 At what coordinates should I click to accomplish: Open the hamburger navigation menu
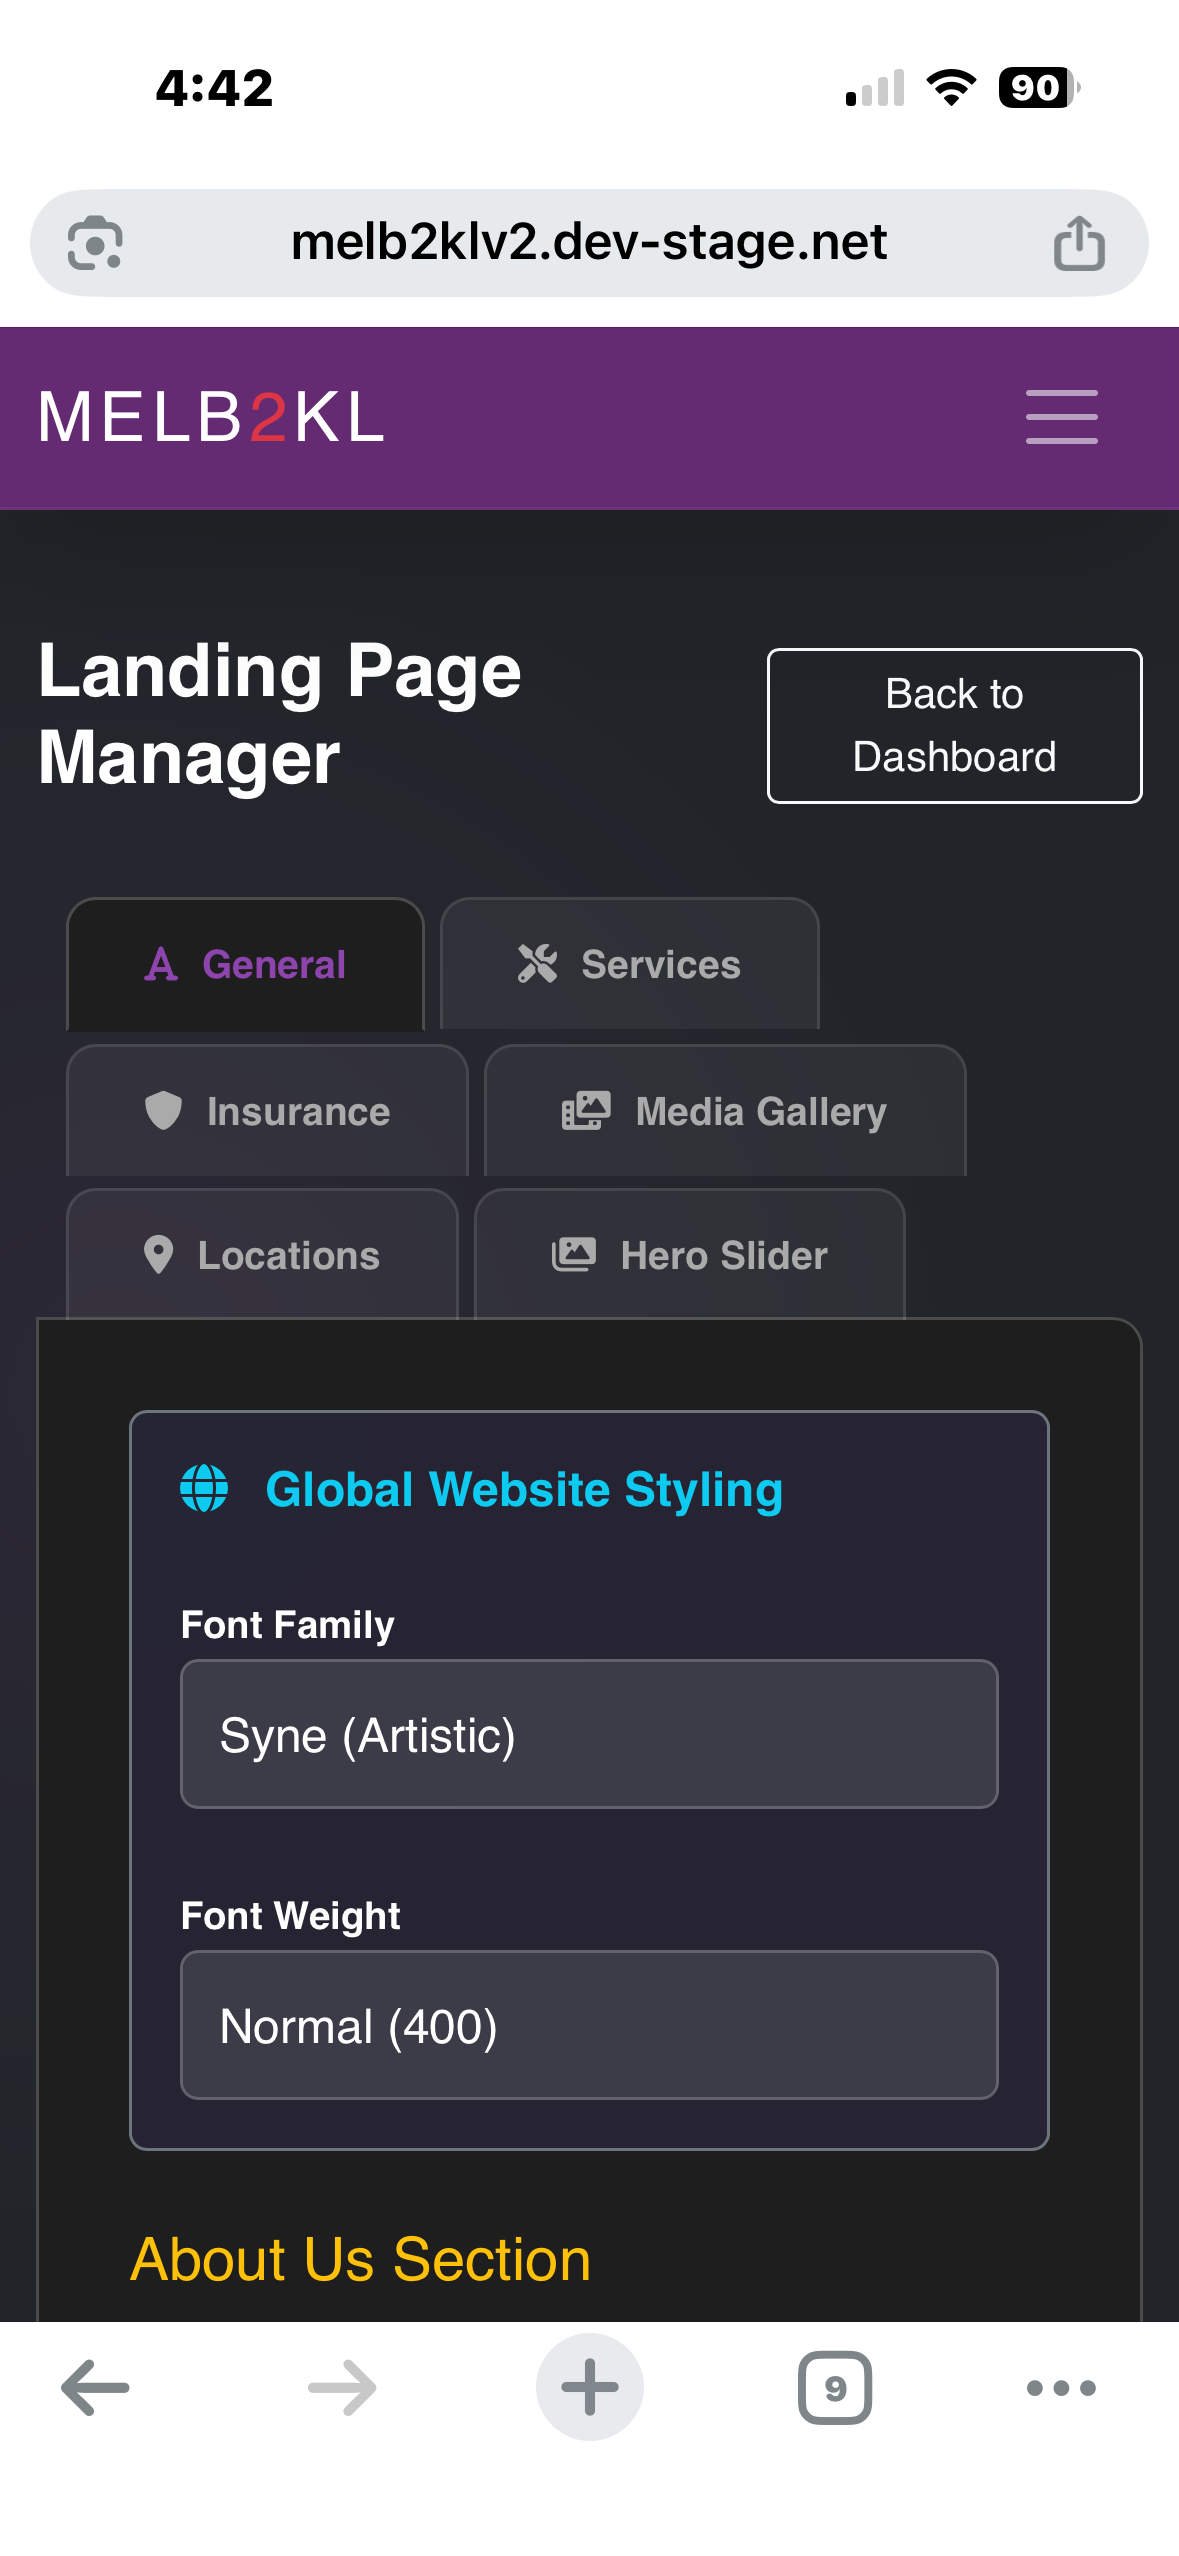[1061, 417]
